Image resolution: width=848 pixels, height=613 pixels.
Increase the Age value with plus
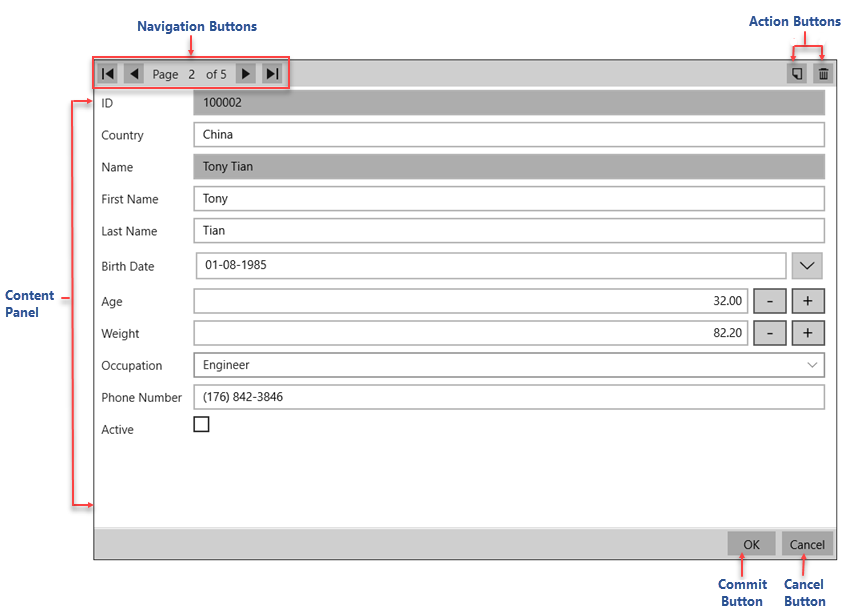(808, 301)
